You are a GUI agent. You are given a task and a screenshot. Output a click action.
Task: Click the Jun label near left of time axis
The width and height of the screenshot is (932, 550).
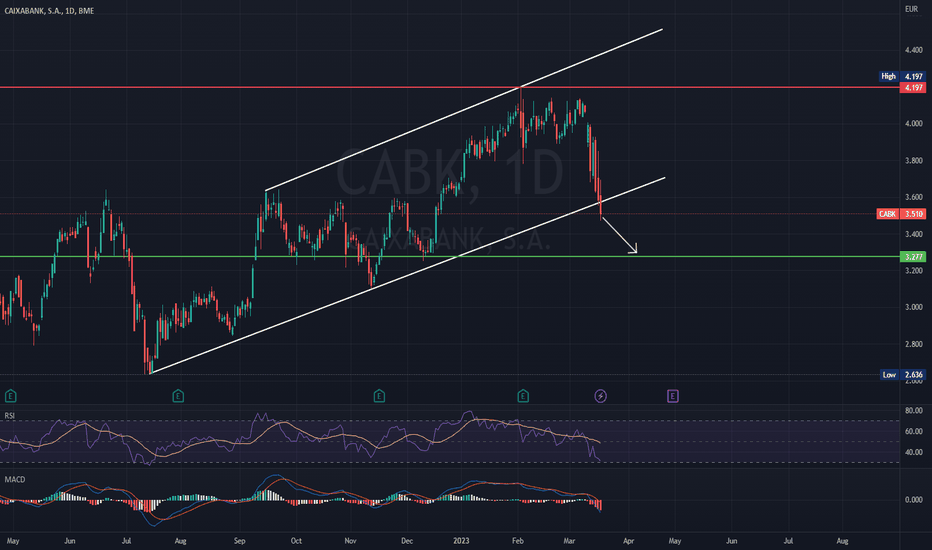tap(70, 541)
